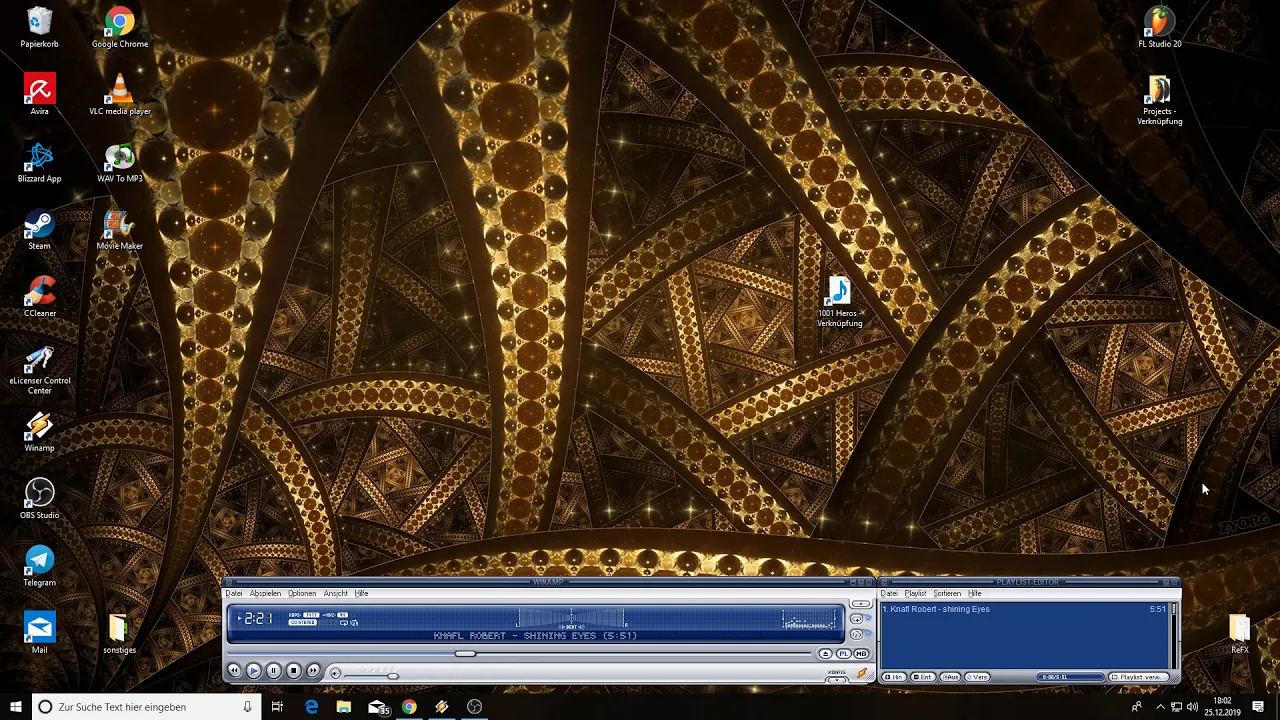This screenshot has height=720, width=1280.
Task: Open the Windows notification center icon
Action: (x=1259, y=707)
